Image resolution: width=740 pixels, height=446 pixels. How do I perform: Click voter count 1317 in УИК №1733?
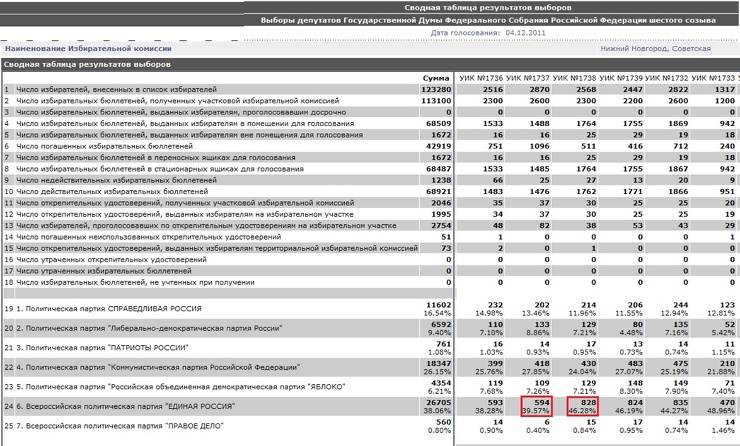(724, 89)
